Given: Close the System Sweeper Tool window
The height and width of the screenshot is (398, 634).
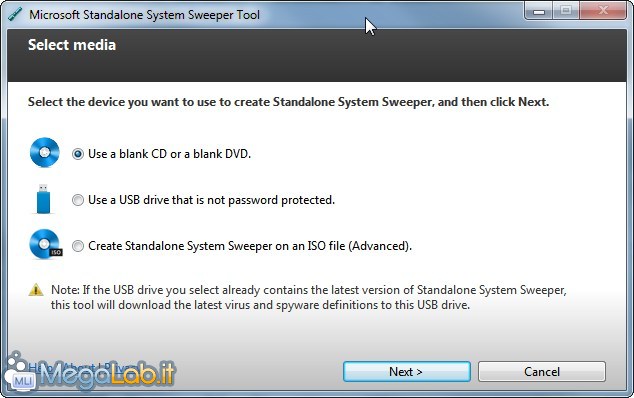Looking at the screenshot, I should (603, 11).
